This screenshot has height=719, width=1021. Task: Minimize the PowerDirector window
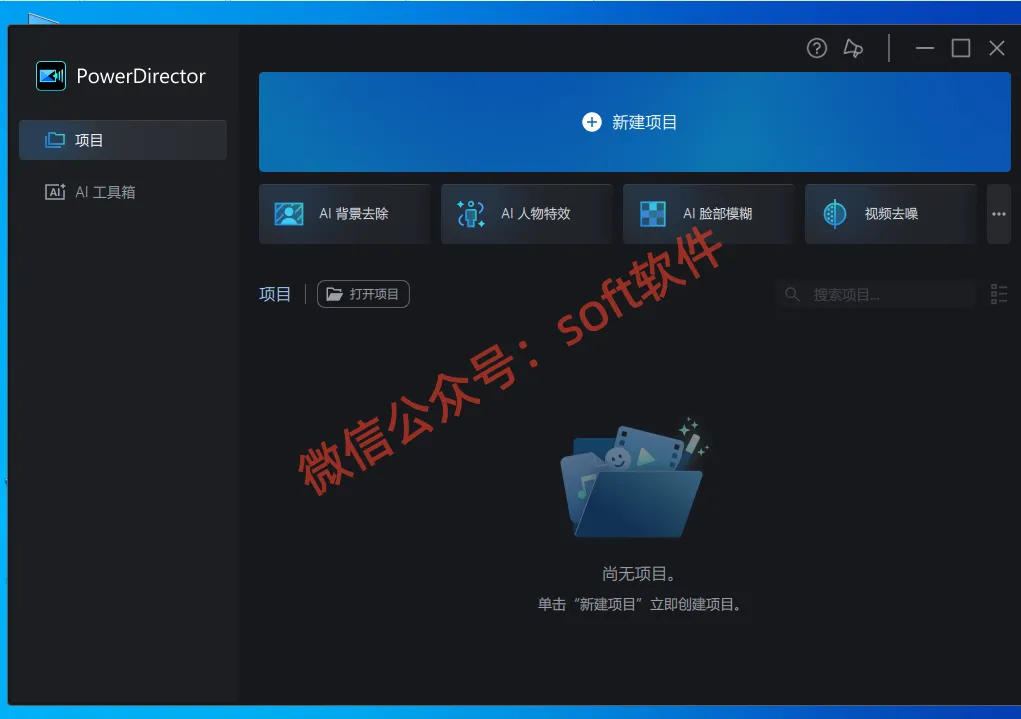tap(925, 48)
